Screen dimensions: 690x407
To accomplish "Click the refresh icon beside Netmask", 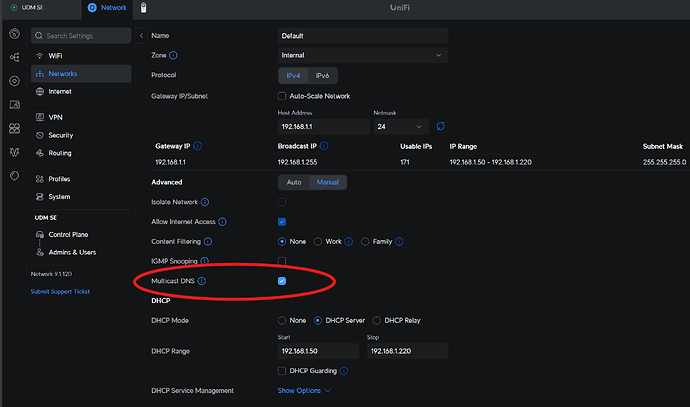I will (x=440, y=126).
